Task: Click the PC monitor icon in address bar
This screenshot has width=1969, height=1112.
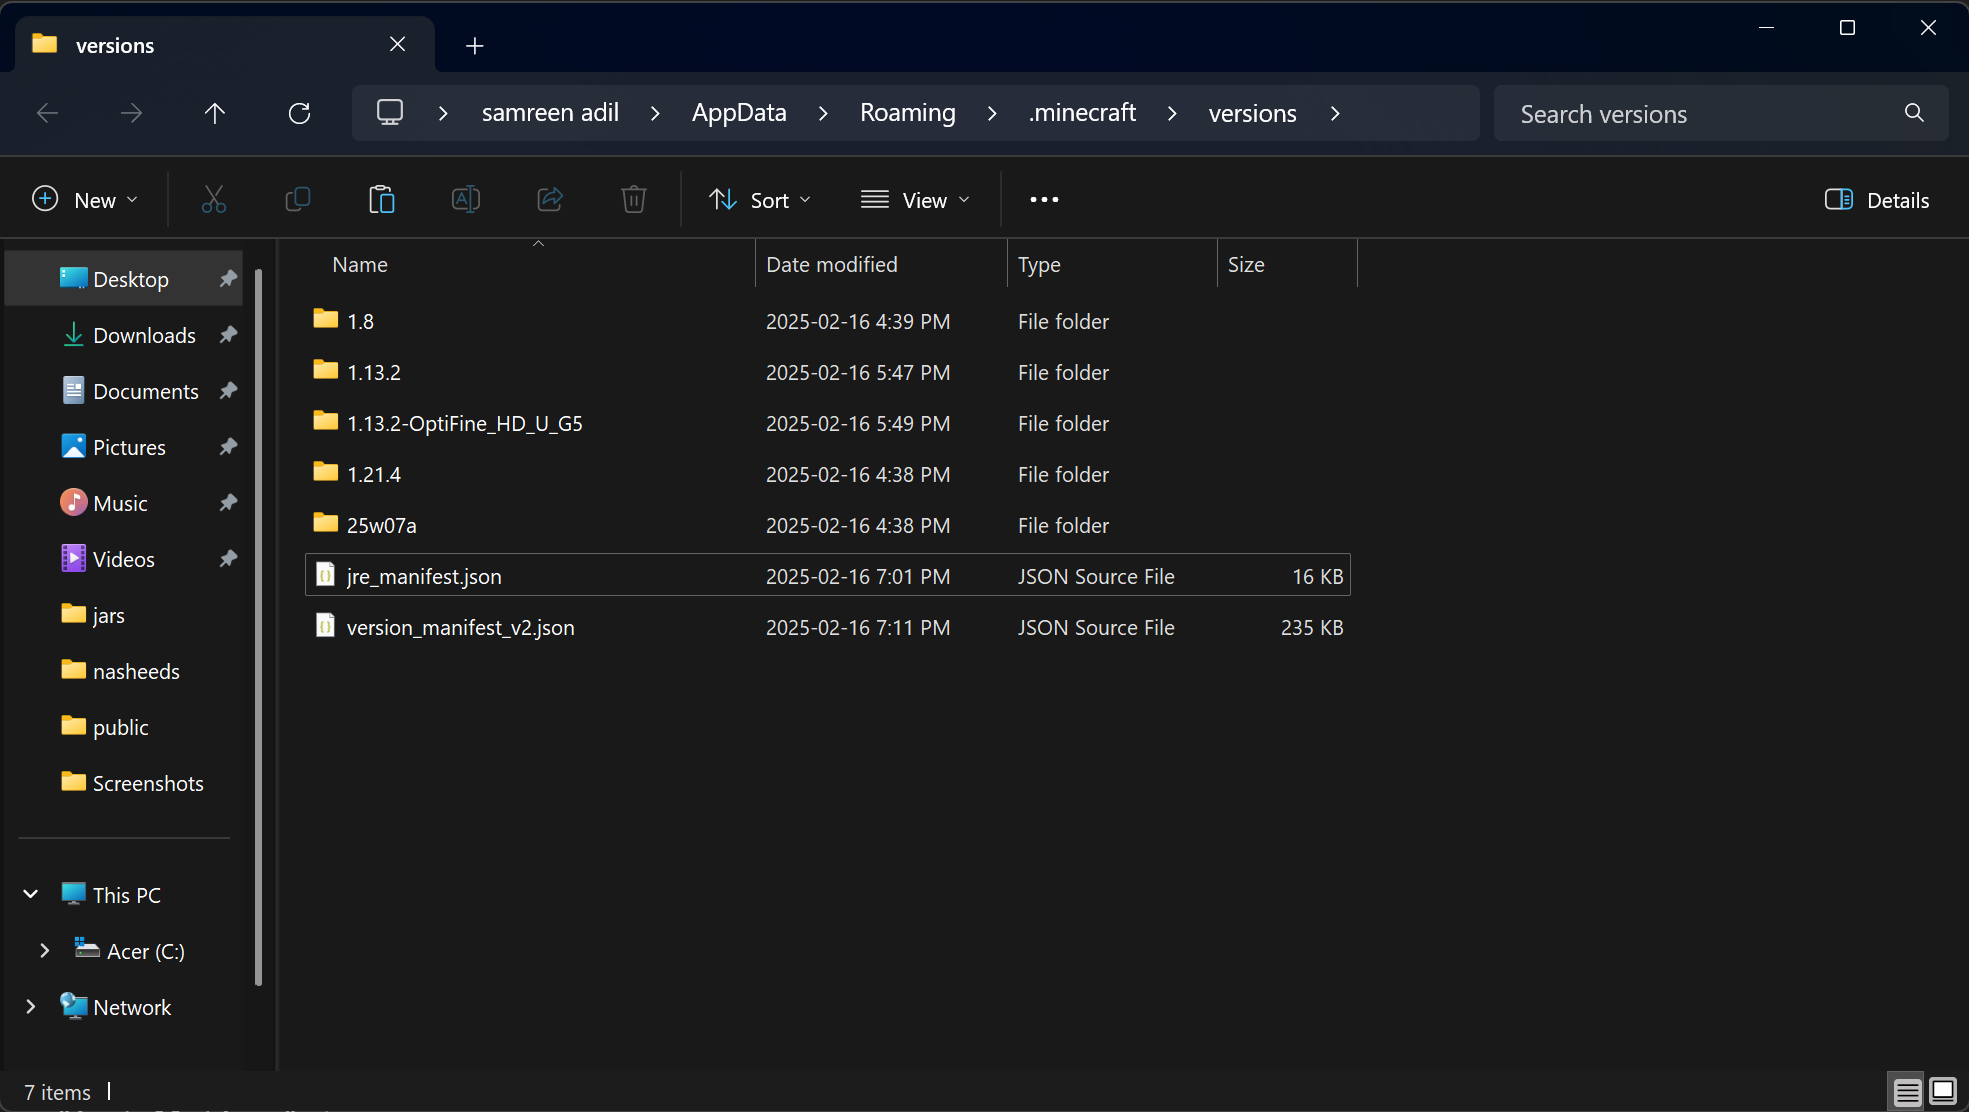Action: (390, 112)
